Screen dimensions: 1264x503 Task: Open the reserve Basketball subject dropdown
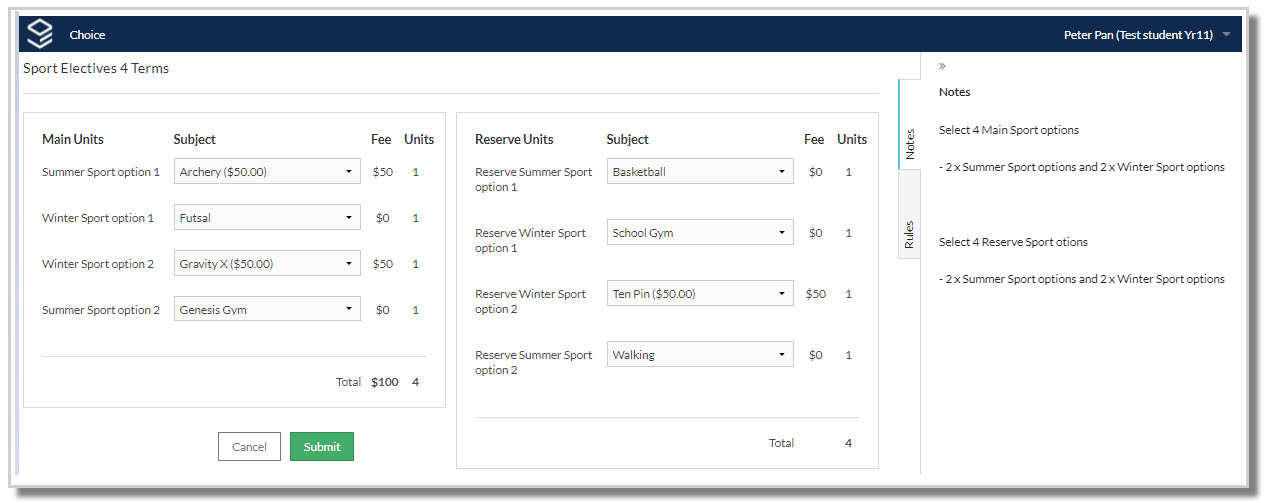(x=700, y=172)
